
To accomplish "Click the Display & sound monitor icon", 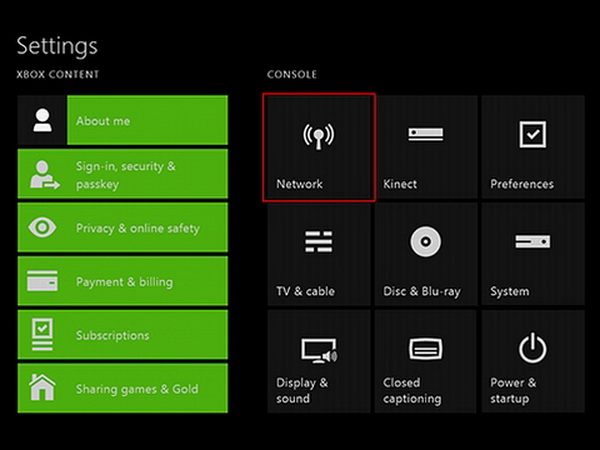I will (x=319, y=350).
